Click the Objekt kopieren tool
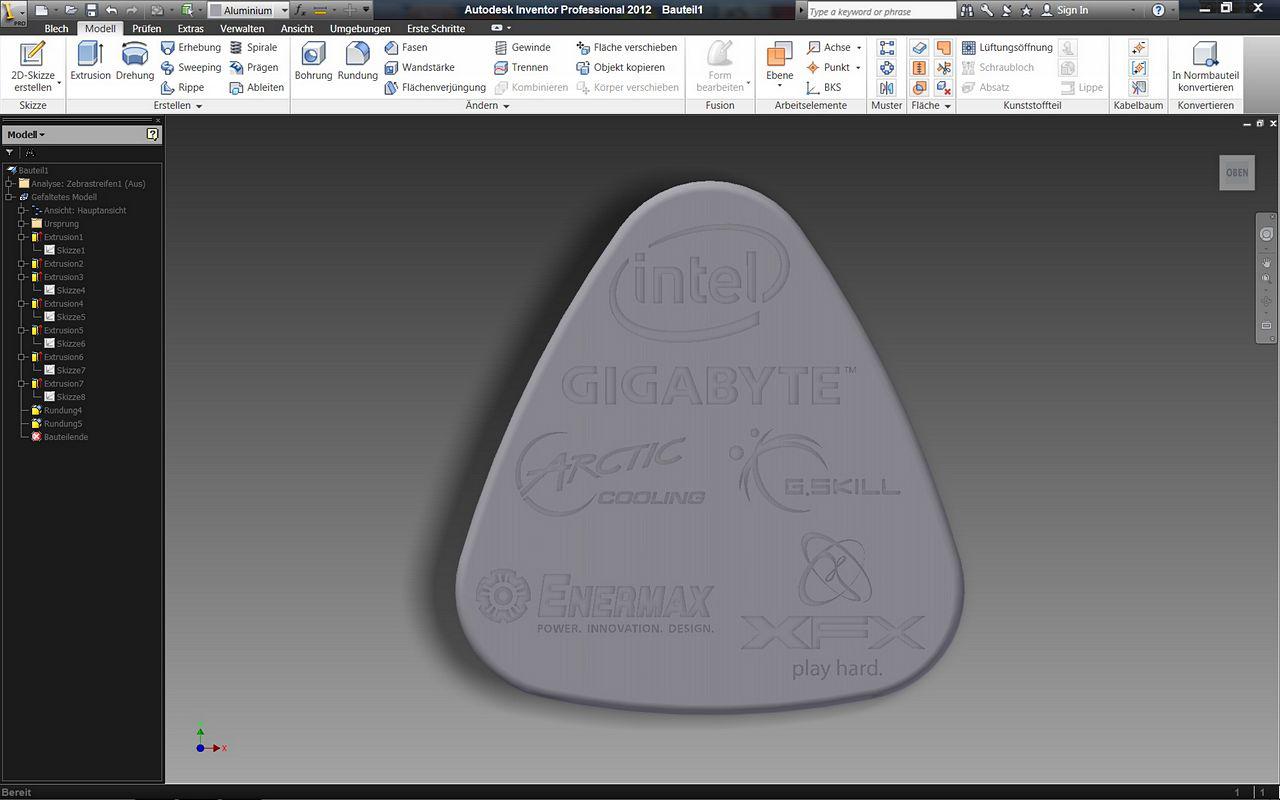 point(621,67)
